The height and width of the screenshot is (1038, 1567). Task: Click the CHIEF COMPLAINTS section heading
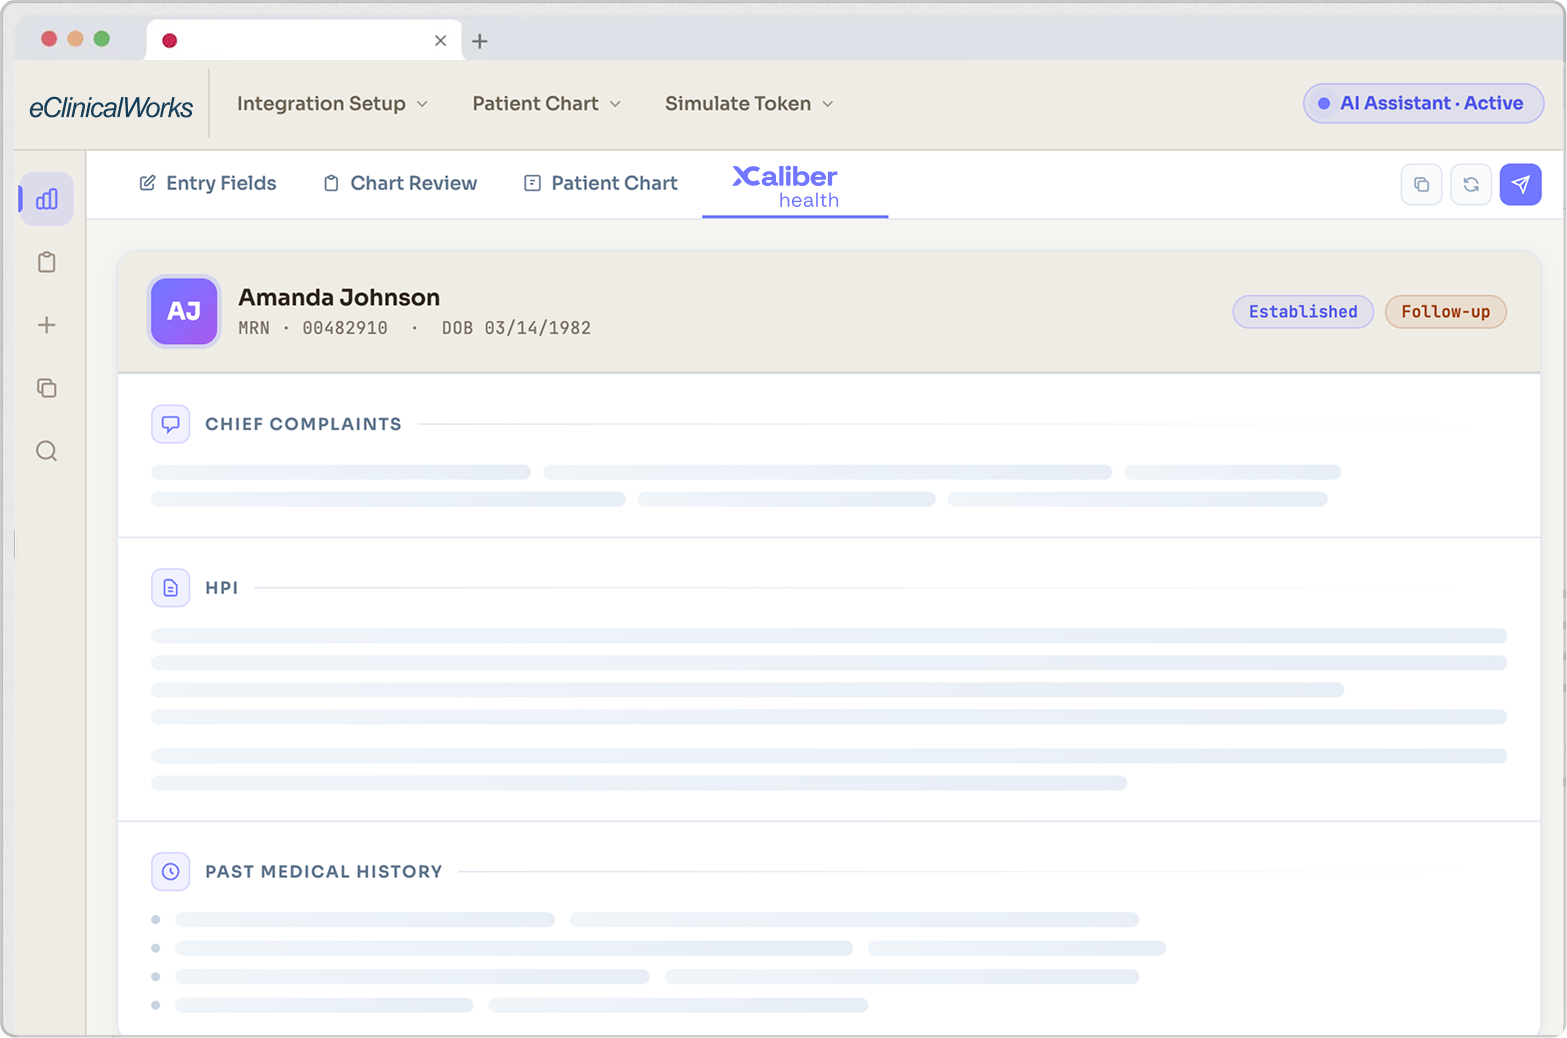pos(303,424)
